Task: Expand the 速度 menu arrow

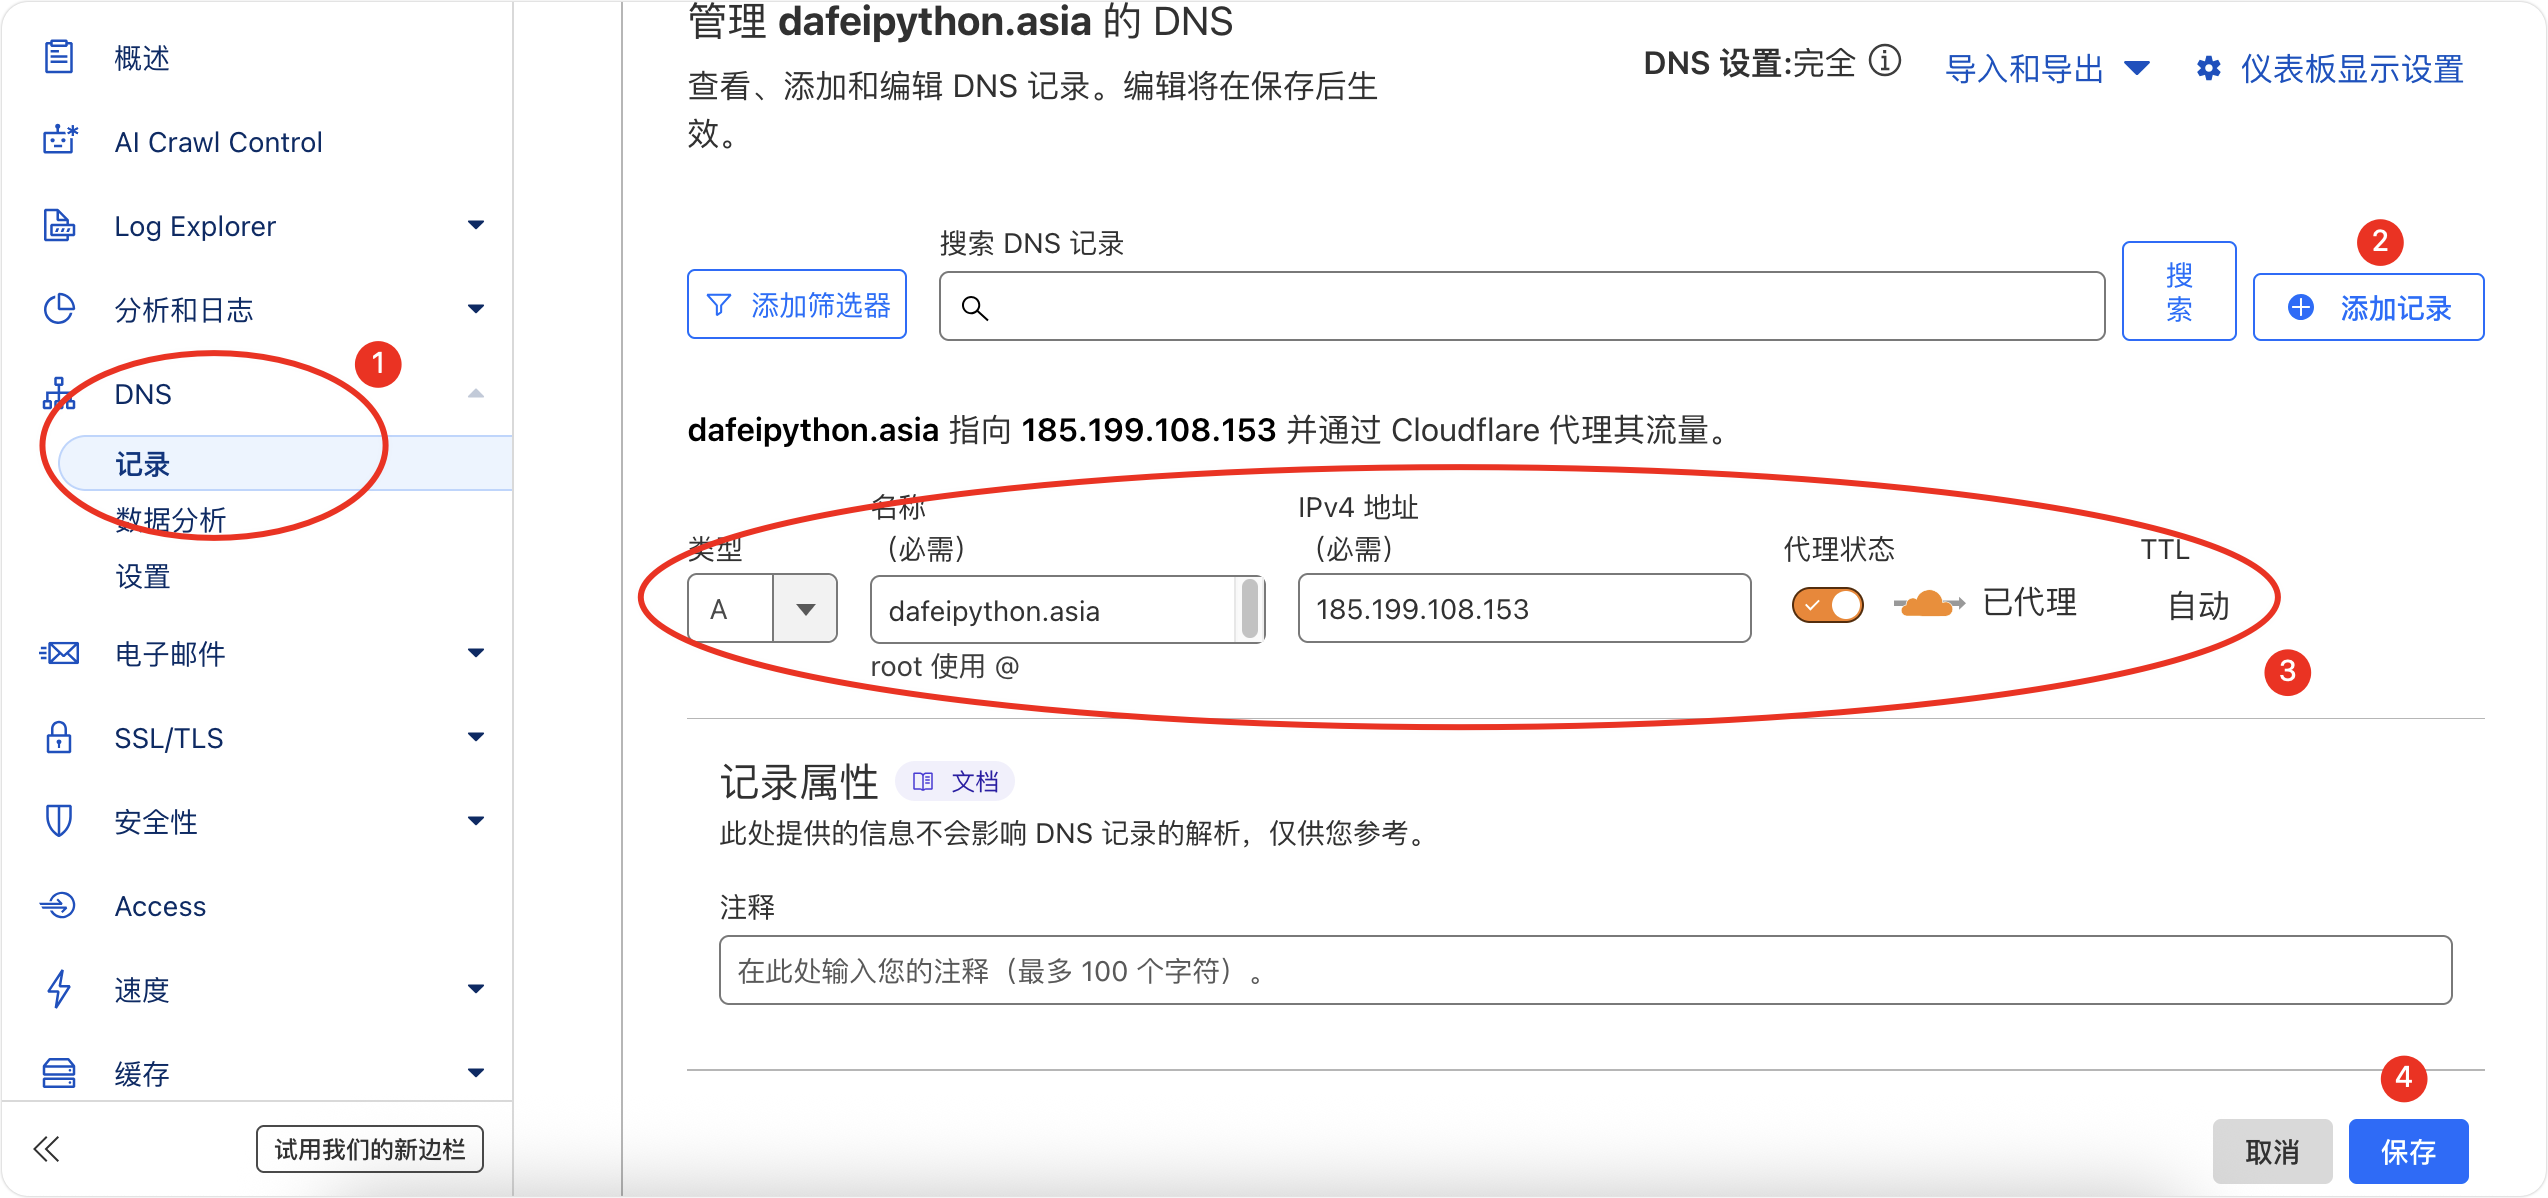Action: [x=476, y=989]
